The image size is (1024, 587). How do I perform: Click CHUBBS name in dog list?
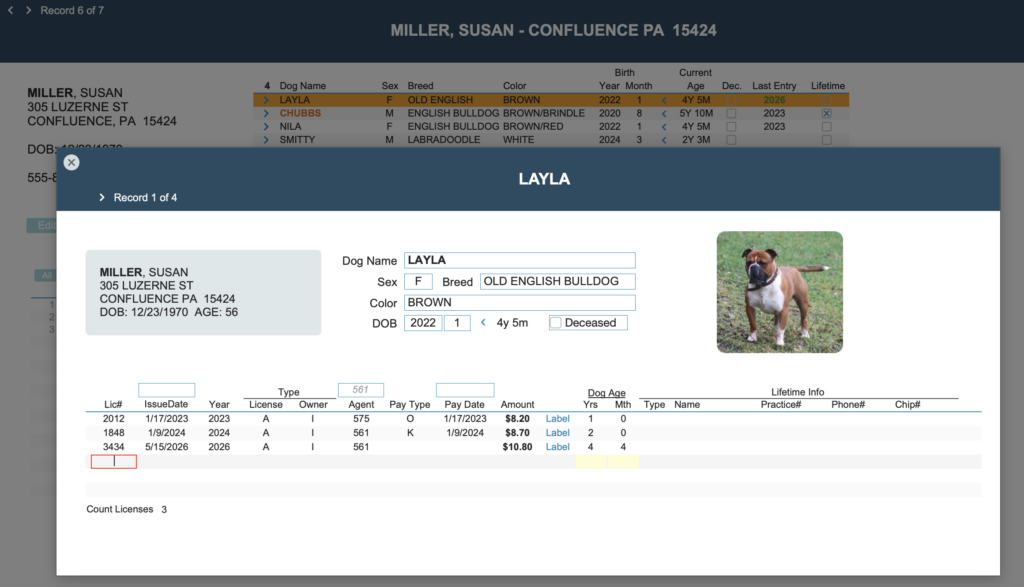click(x=300, y=113)
